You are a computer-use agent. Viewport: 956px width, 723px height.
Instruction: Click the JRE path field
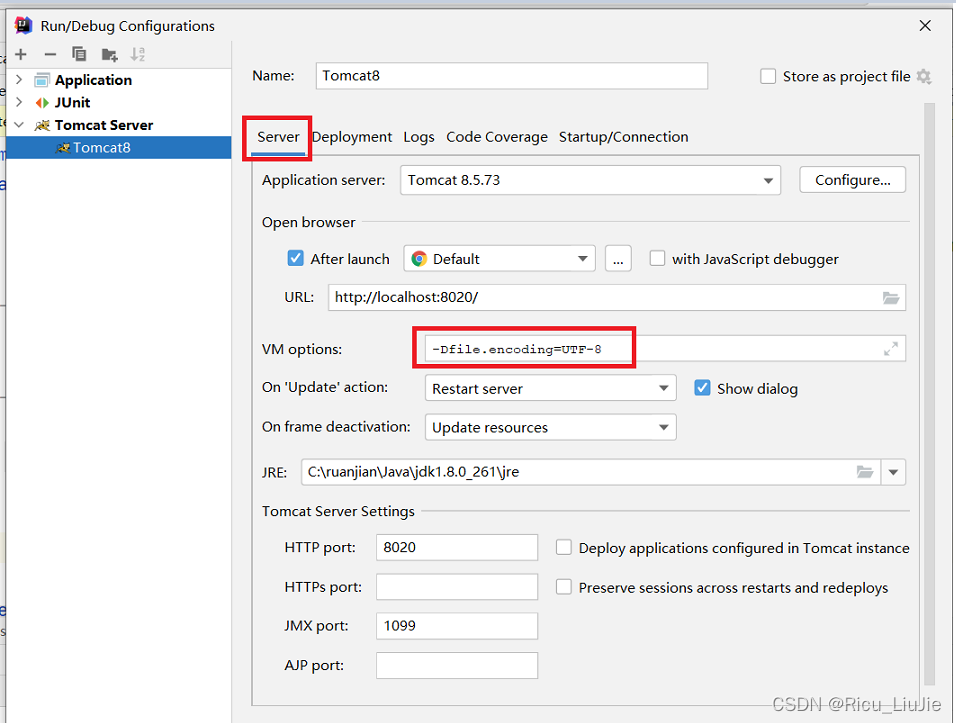click(590, 472)
